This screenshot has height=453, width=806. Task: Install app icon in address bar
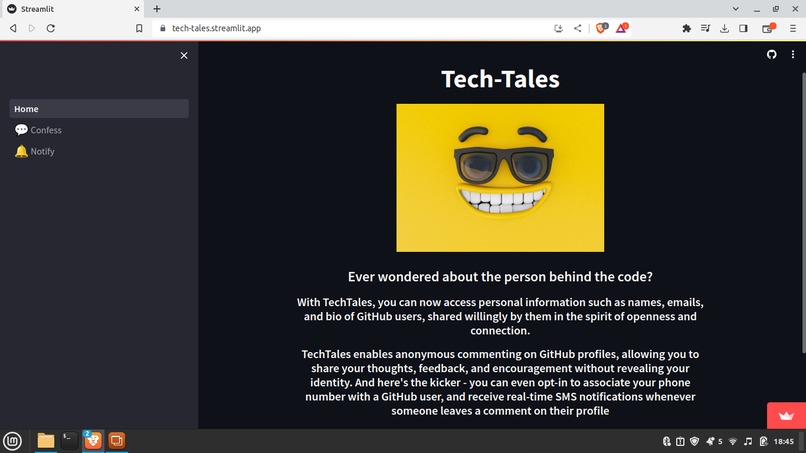(x=558, y=28)
